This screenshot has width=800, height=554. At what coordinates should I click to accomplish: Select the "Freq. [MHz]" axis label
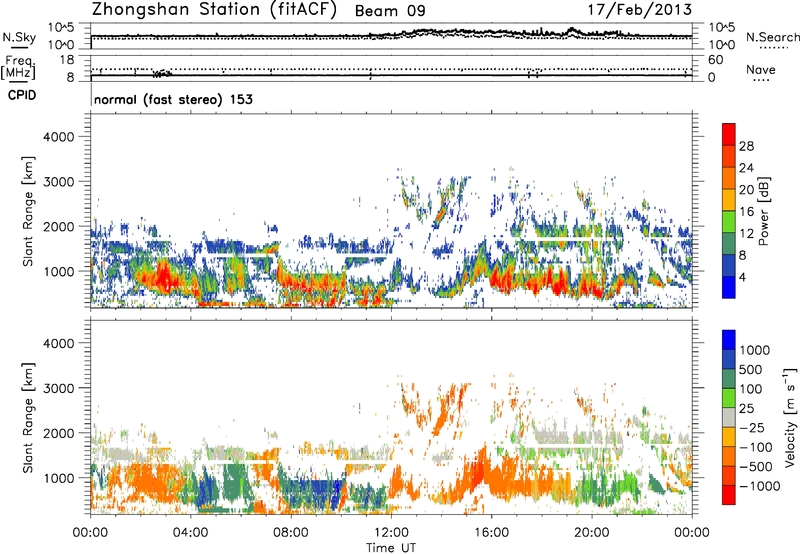(x=18, y=68)
